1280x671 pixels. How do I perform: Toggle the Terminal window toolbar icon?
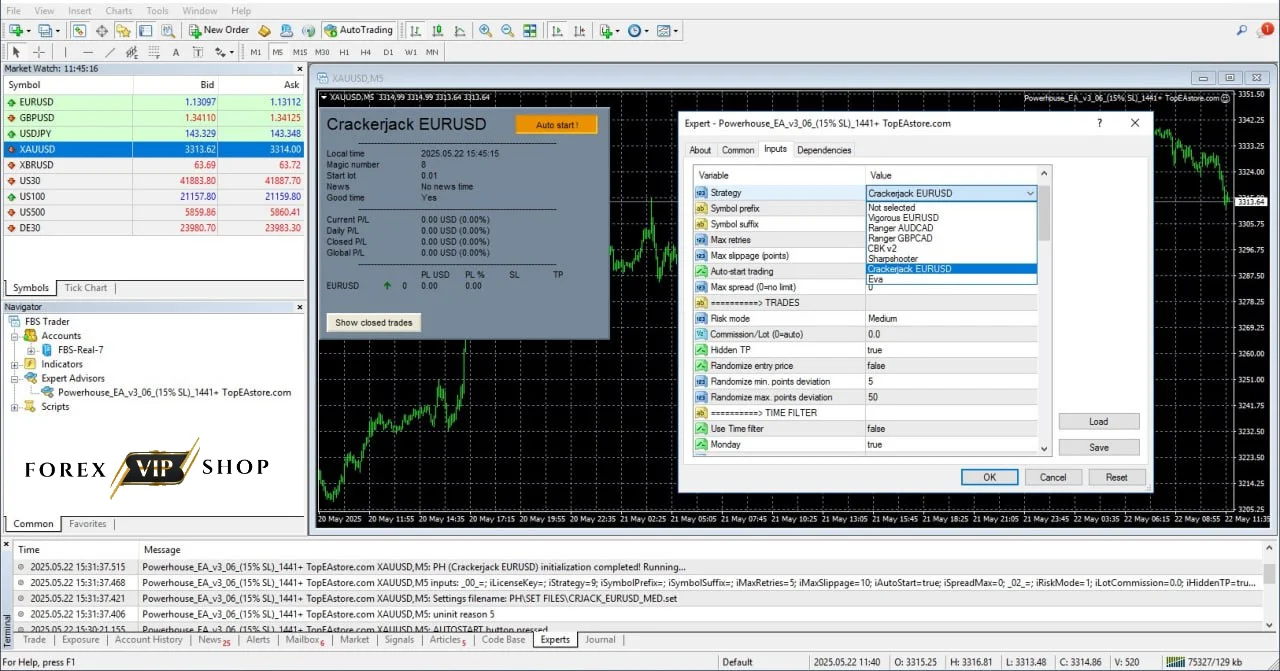pos(146,31)
